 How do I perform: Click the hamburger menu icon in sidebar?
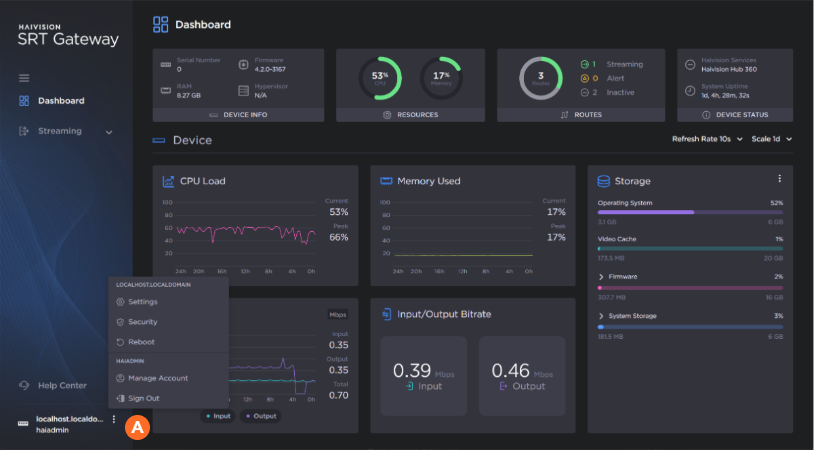click(24, 78)
